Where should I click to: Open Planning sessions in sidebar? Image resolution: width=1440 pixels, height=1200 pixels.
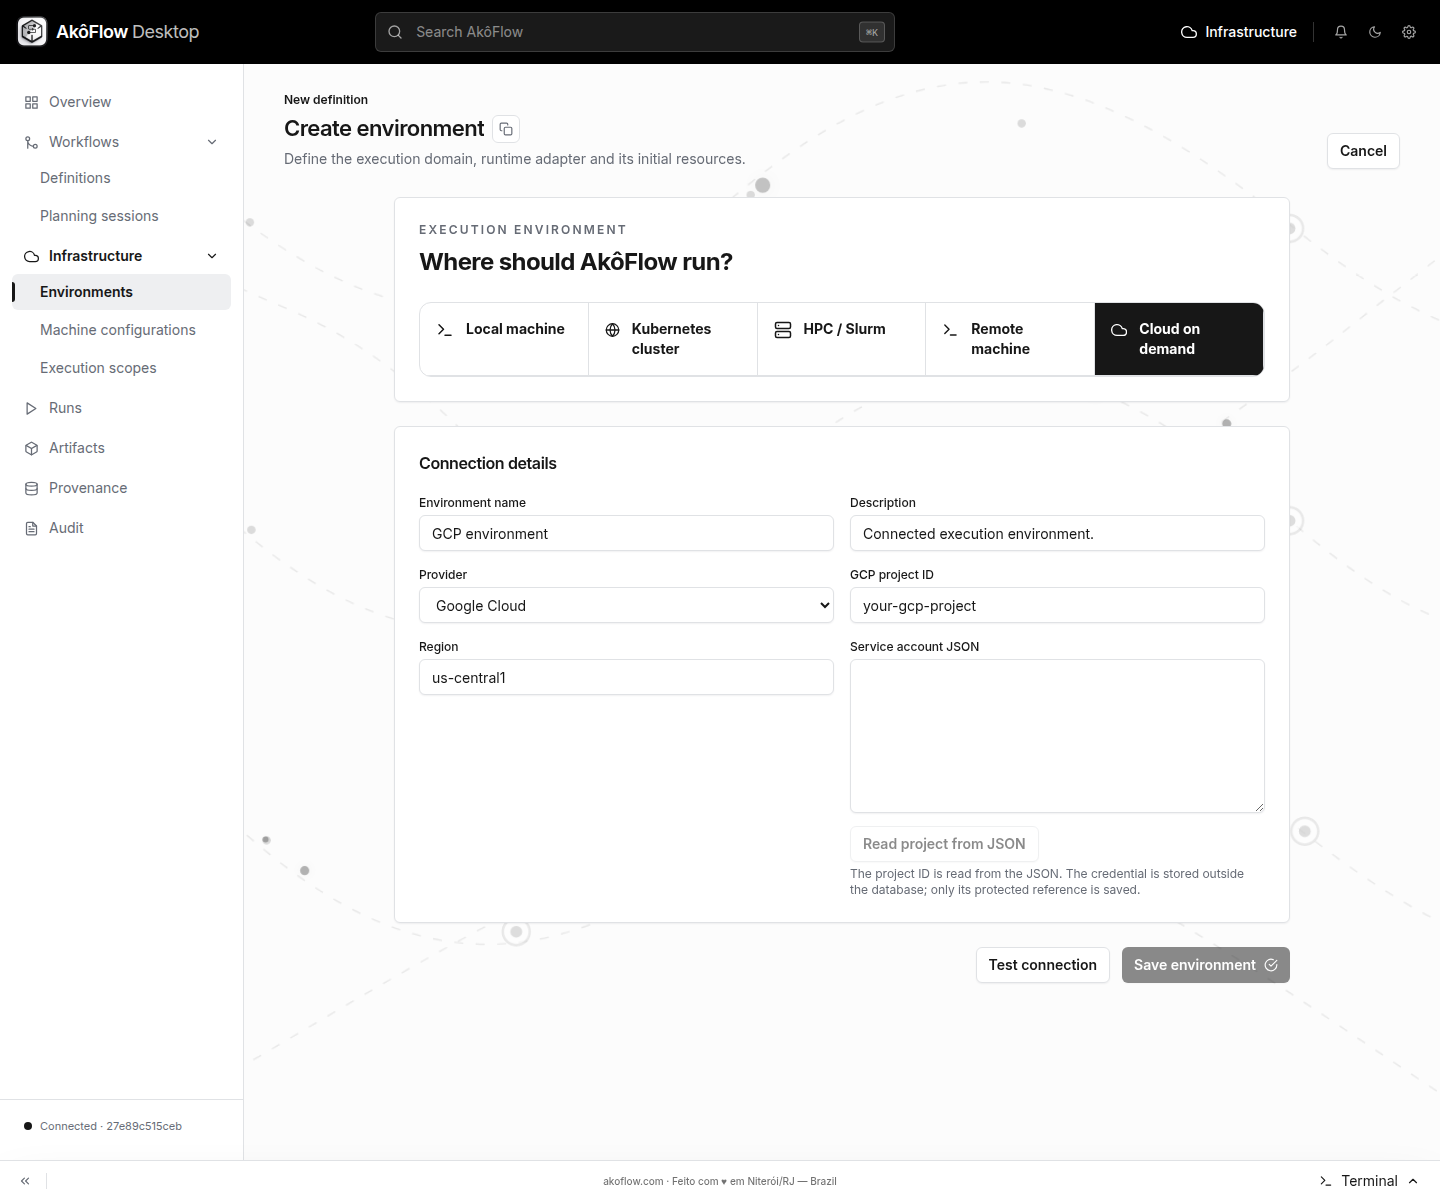tap(99, 216)
